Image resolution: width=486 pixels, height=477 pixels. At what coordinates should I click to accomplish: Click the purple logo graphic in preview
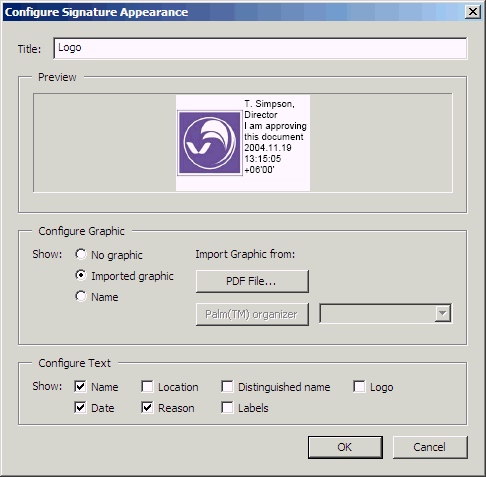210,143
